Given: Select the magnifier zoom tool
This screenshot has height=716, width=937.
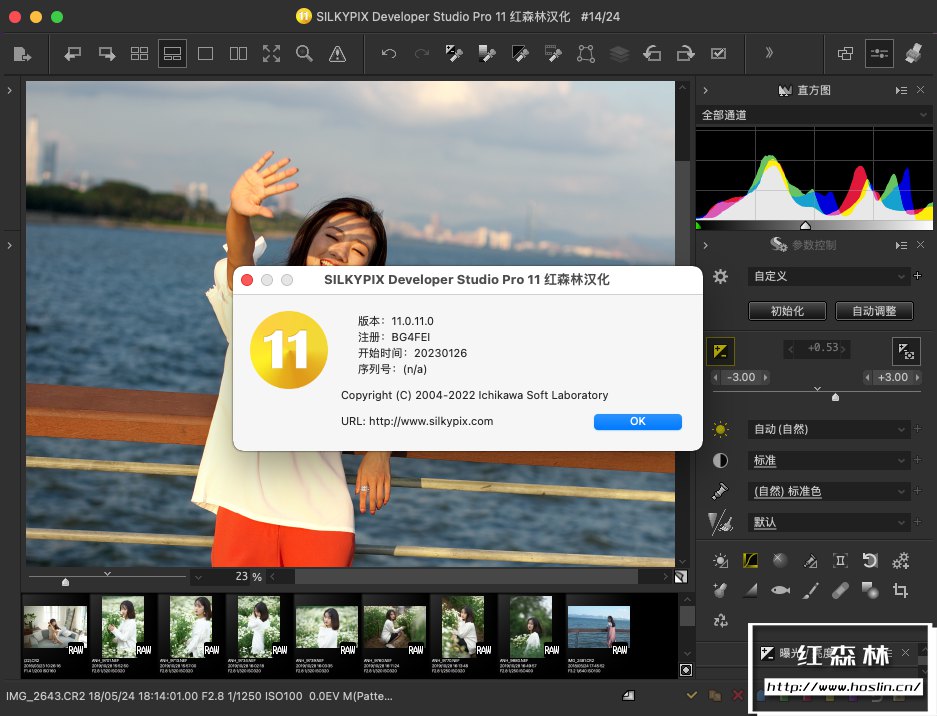Looking at the screenshot, I should [304, 53].
